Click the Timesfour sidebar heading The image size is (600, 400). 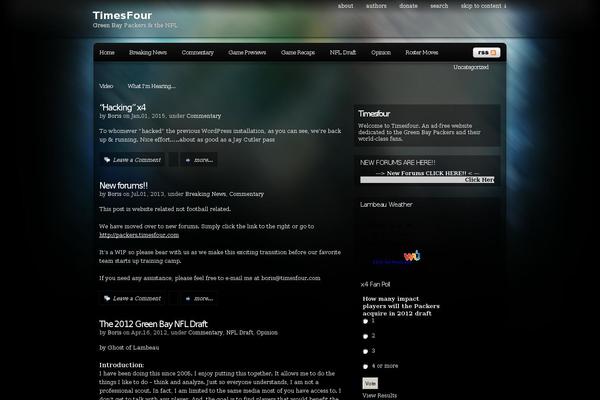pyautogui.click(x=374, y=114)
